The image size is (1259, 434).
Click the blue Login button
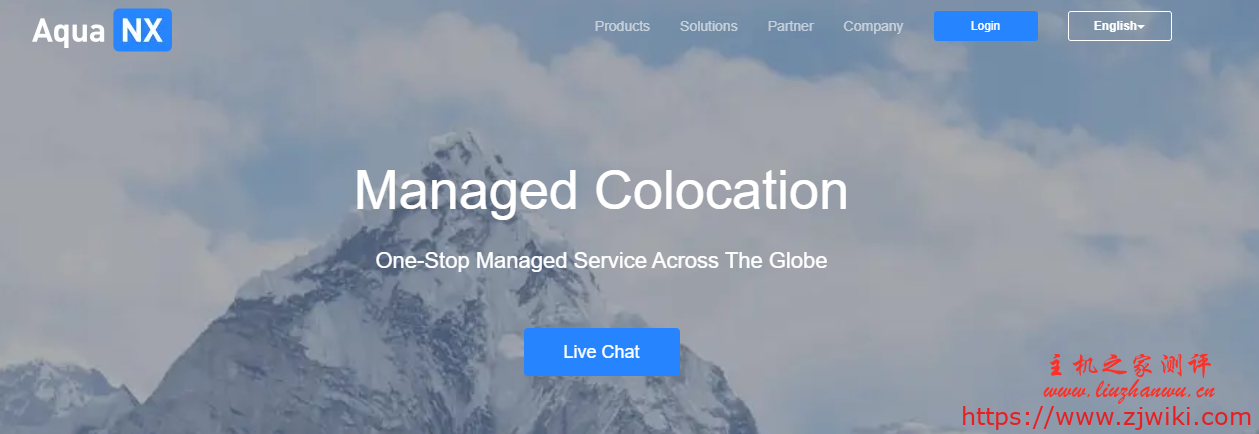point(985,26)
